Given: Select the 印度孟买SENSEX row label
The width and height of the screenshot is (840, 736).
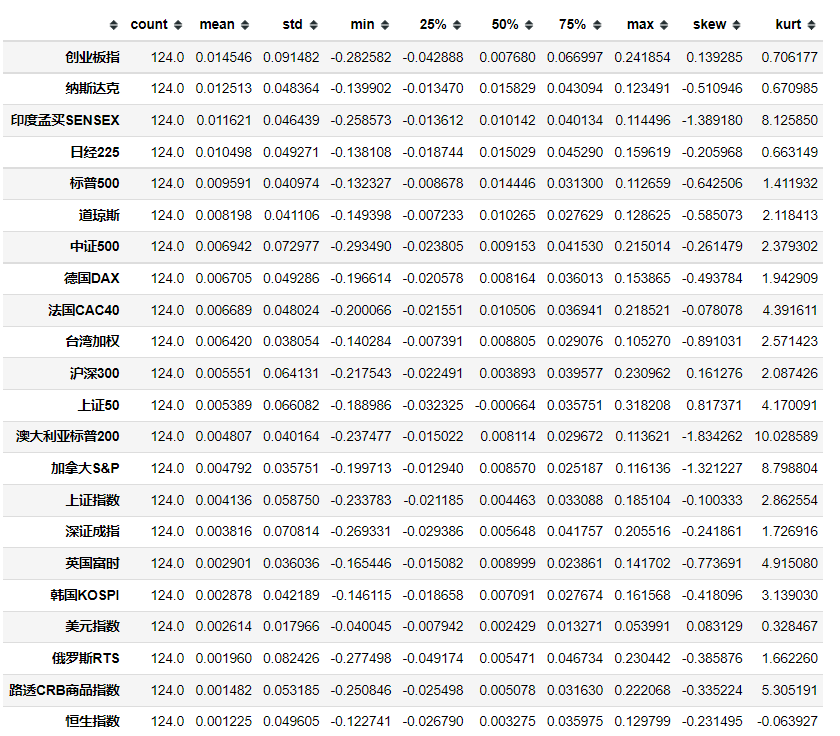Looking at the screenshot, I should point(65,121).
